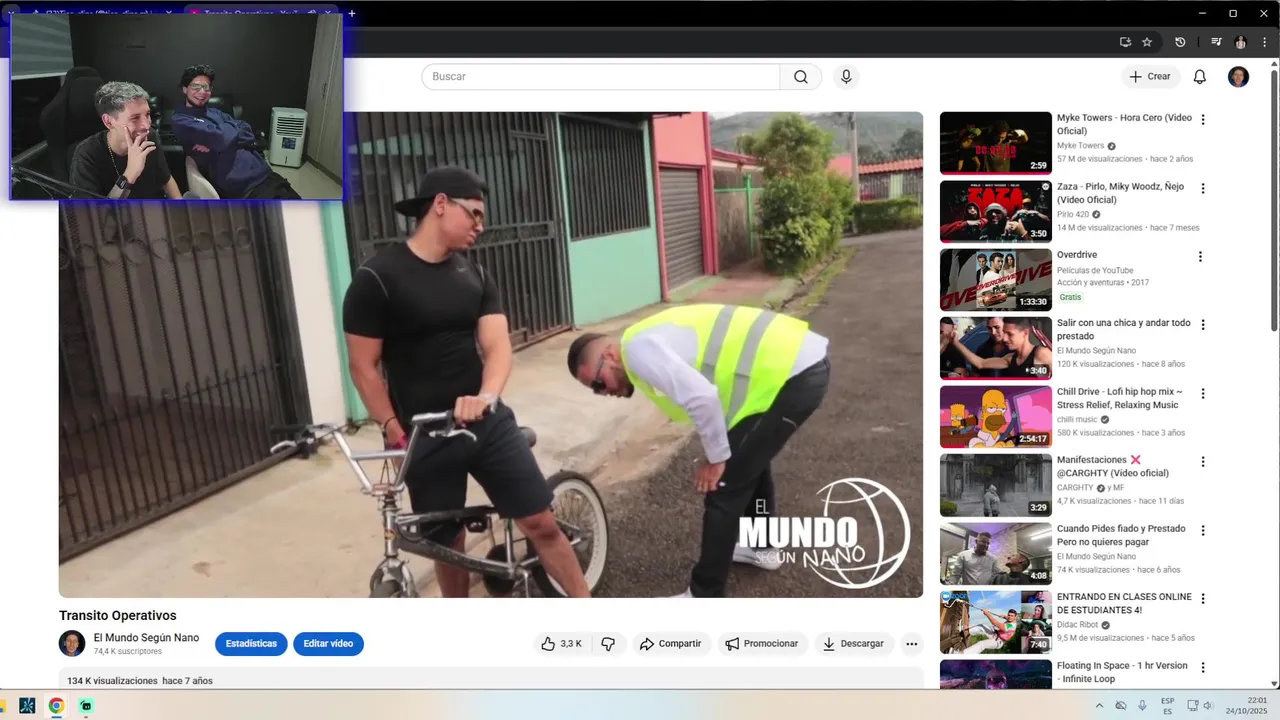Open Chrome three-dot menu
The image size is (1280, 720).
coord(1265,42)
